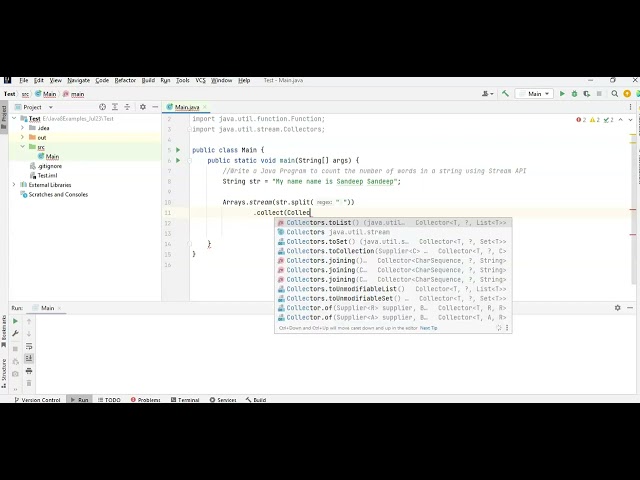This screenshot has width=640, height=480.
Task: Choose Collectors.toUnmodifiableSet() suggestion
Action: [x=393, y=298]
